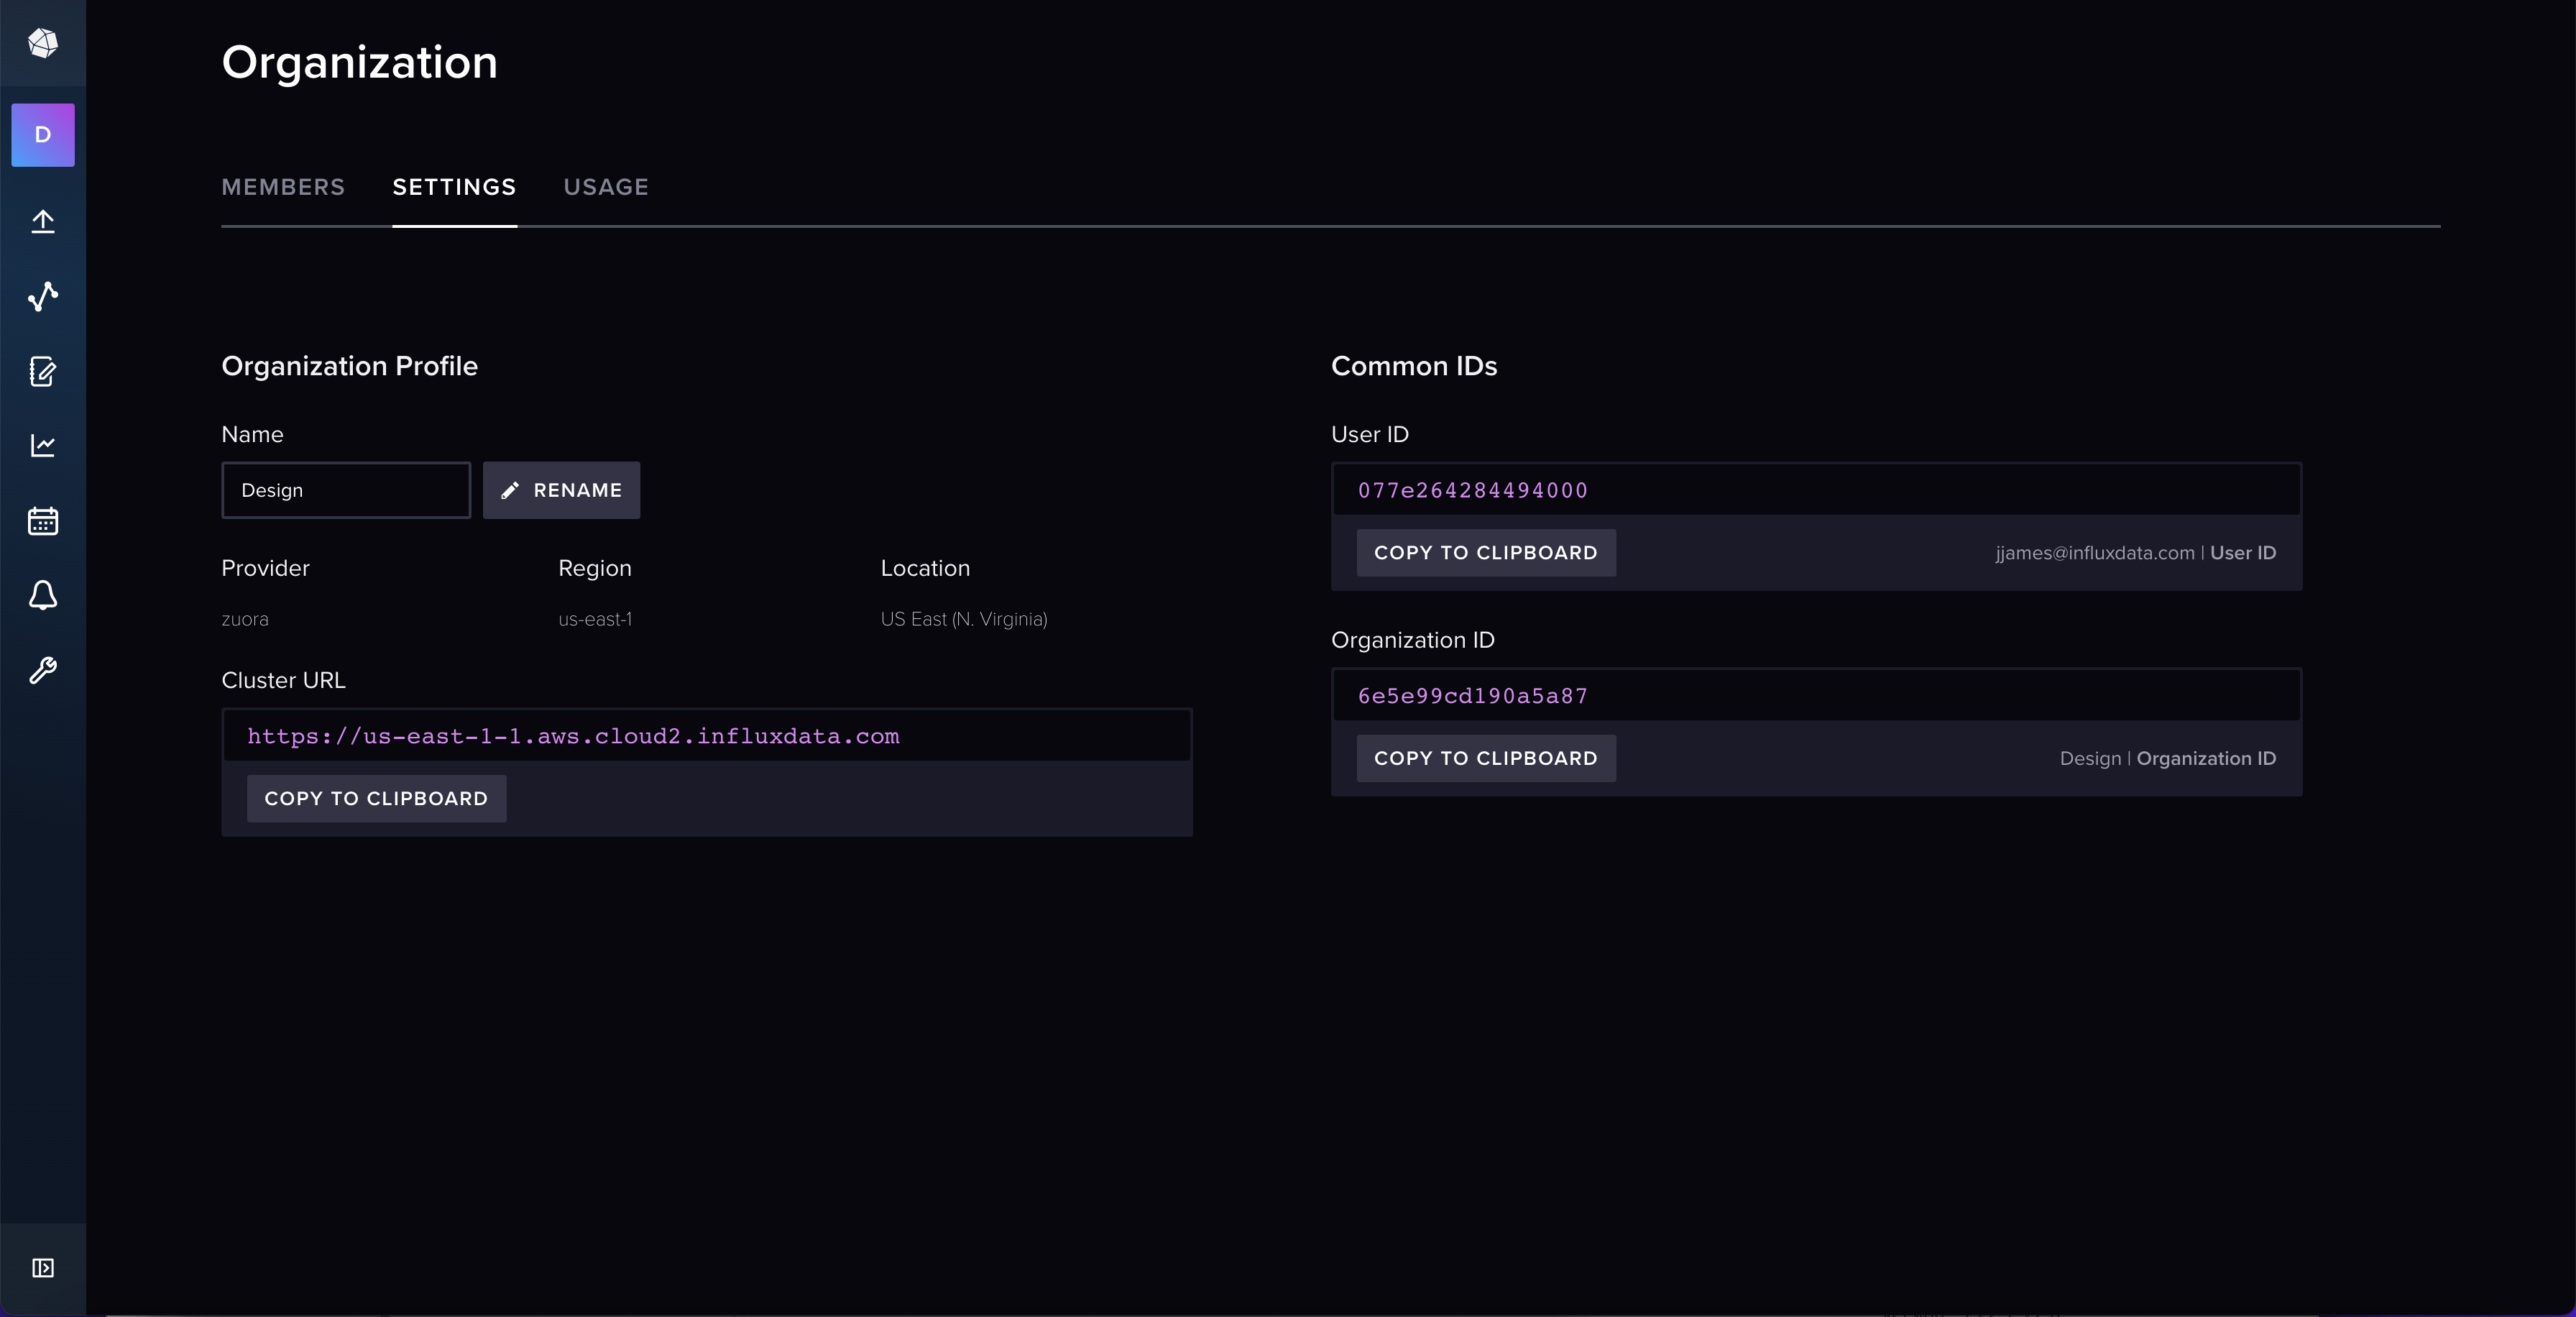The image size is (2576, 1317).
Task: Select the Settings tab
Action: pos(454,187)
